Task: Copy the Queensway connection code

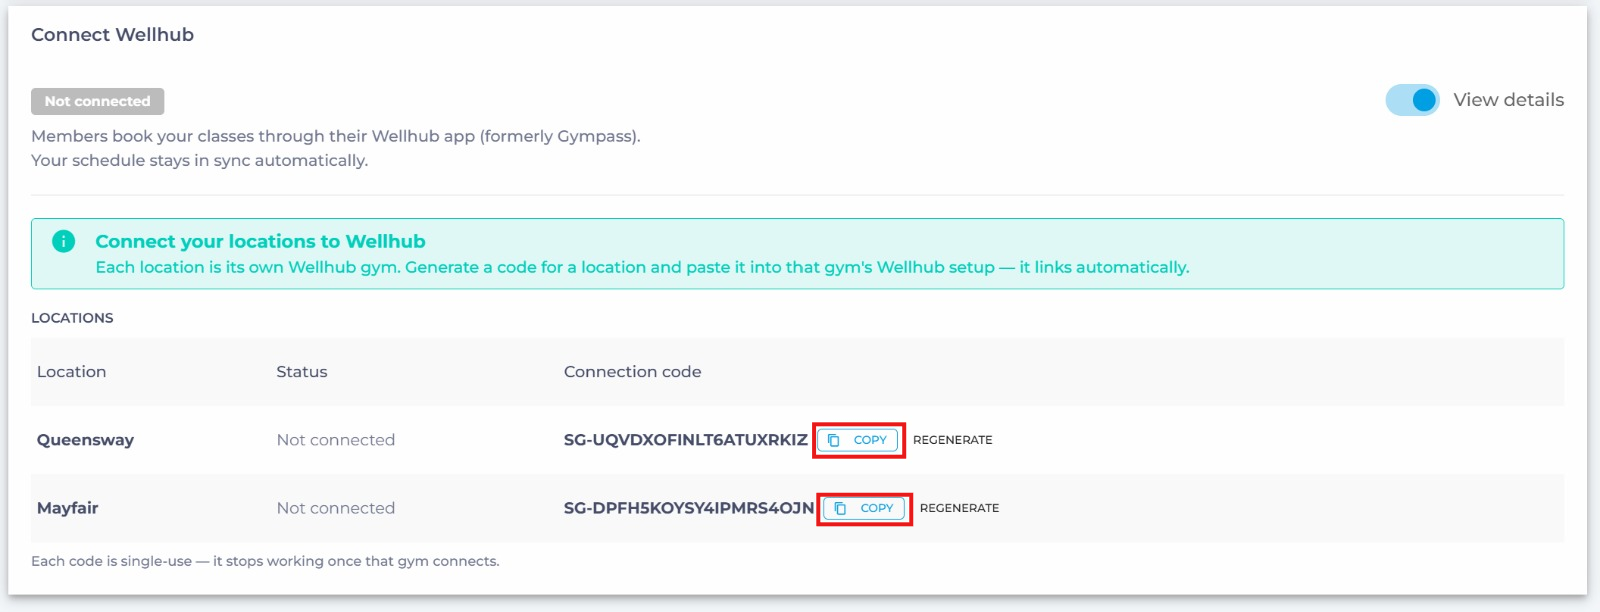Action: [x=858, y=440]
